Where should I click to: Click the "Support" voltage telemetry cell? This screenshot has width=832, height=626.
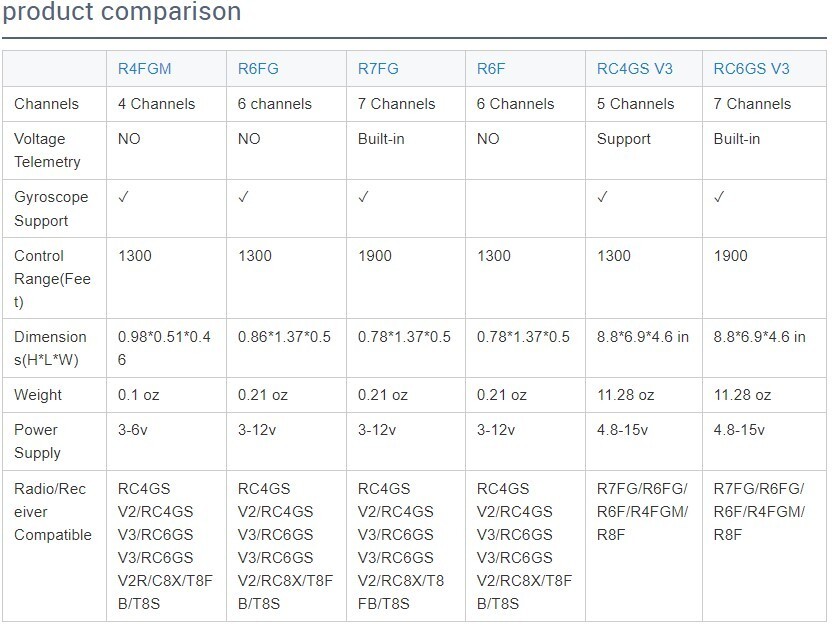[x=624, y=139]
